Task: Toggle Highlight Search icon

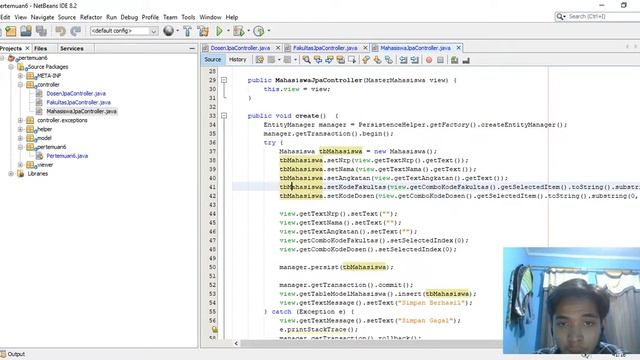Action: (x=340, y=60)
